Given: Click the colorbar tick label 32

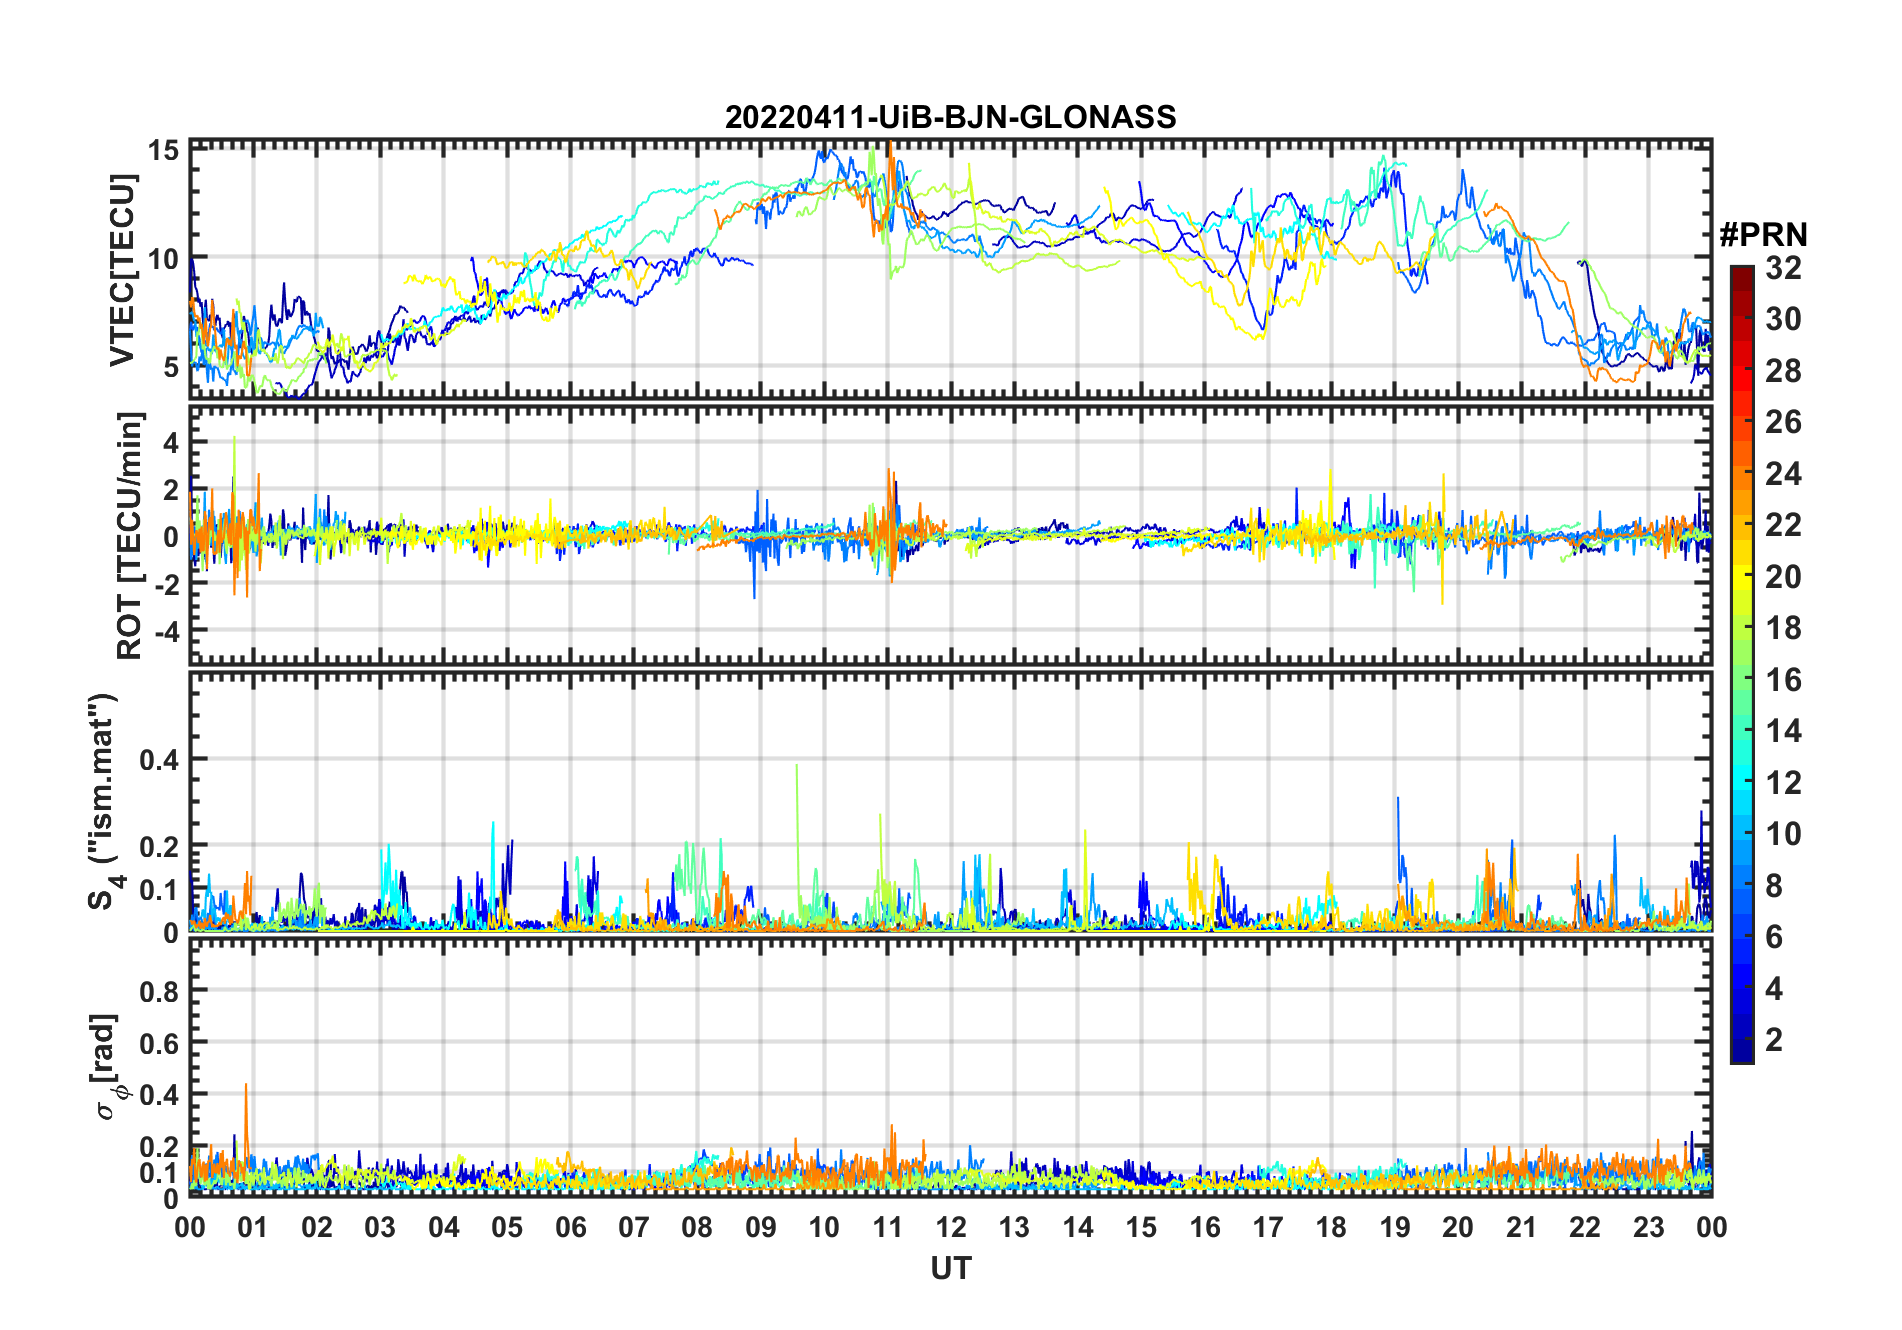Looking at the screenshot, I should pos(1783,268).
